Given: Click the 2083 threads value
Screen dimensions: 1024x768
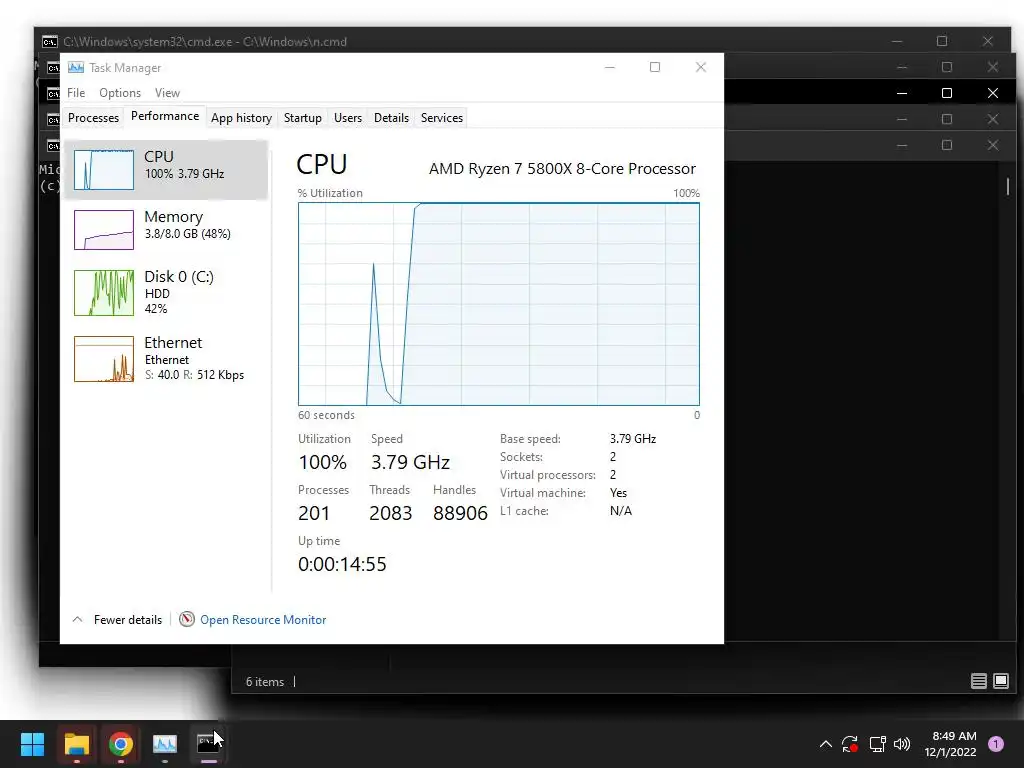Looking at the screenshot, I should 391,513.
